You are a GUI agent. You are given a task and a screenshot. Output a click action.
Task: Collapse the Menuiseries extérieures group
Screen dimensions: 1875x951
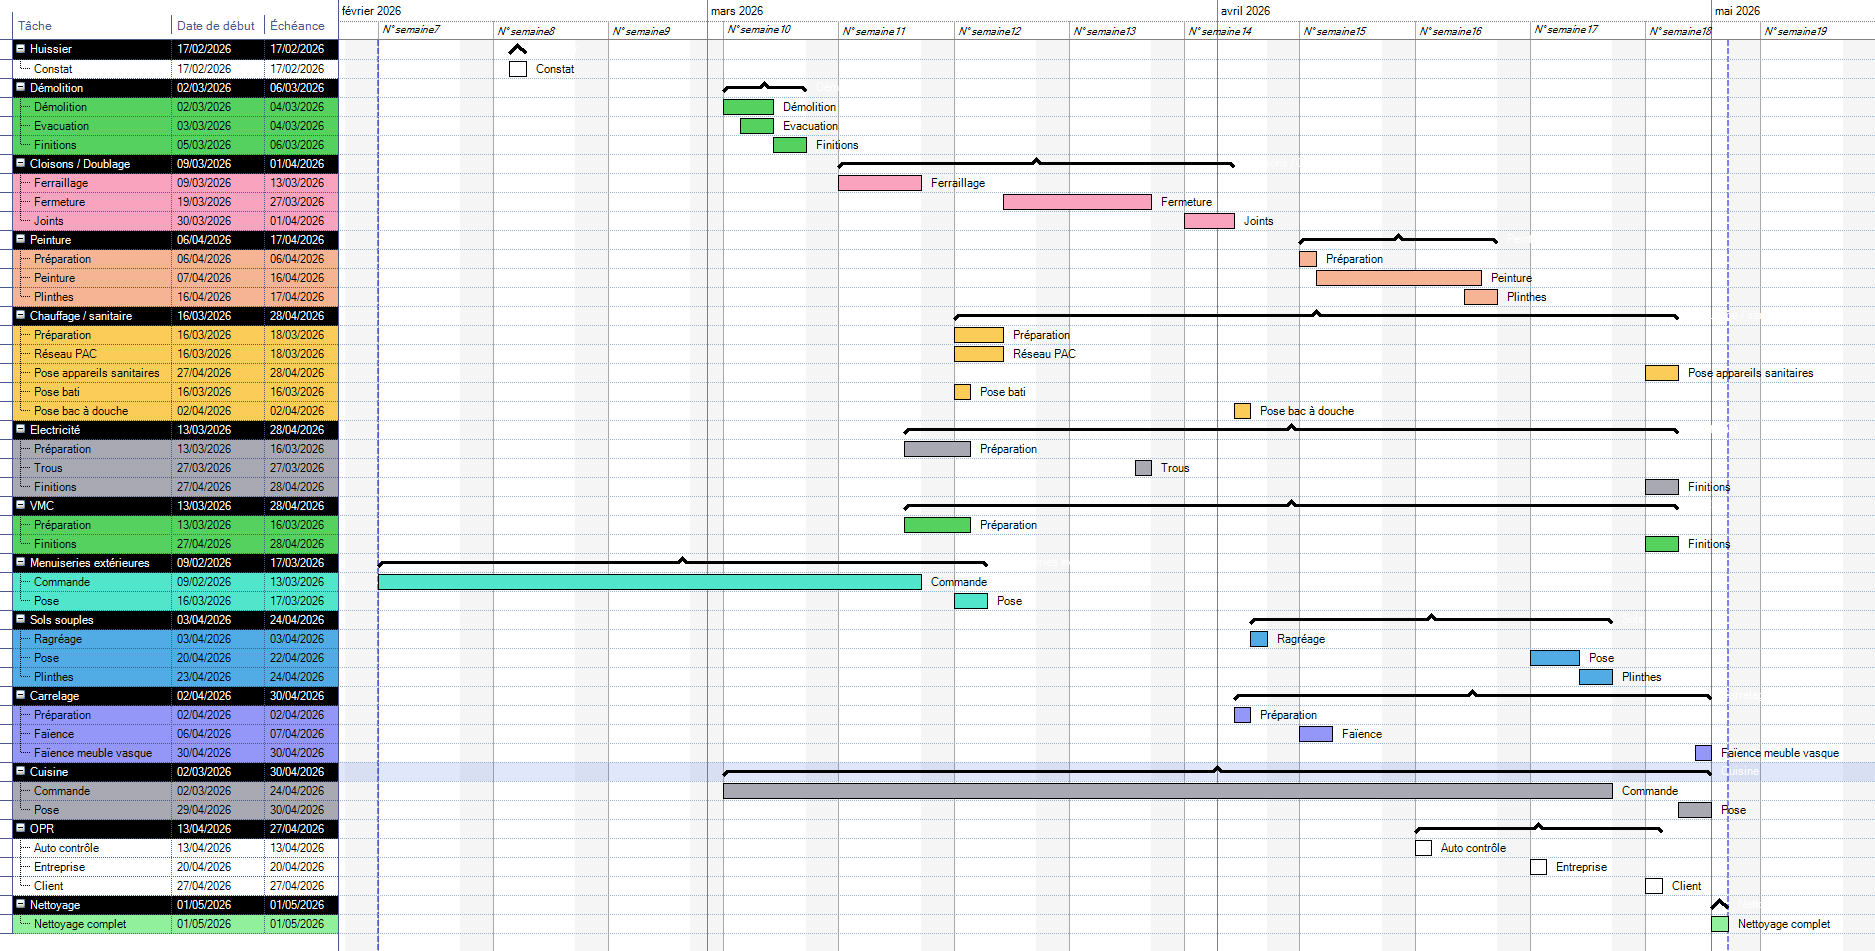point(20,562)
